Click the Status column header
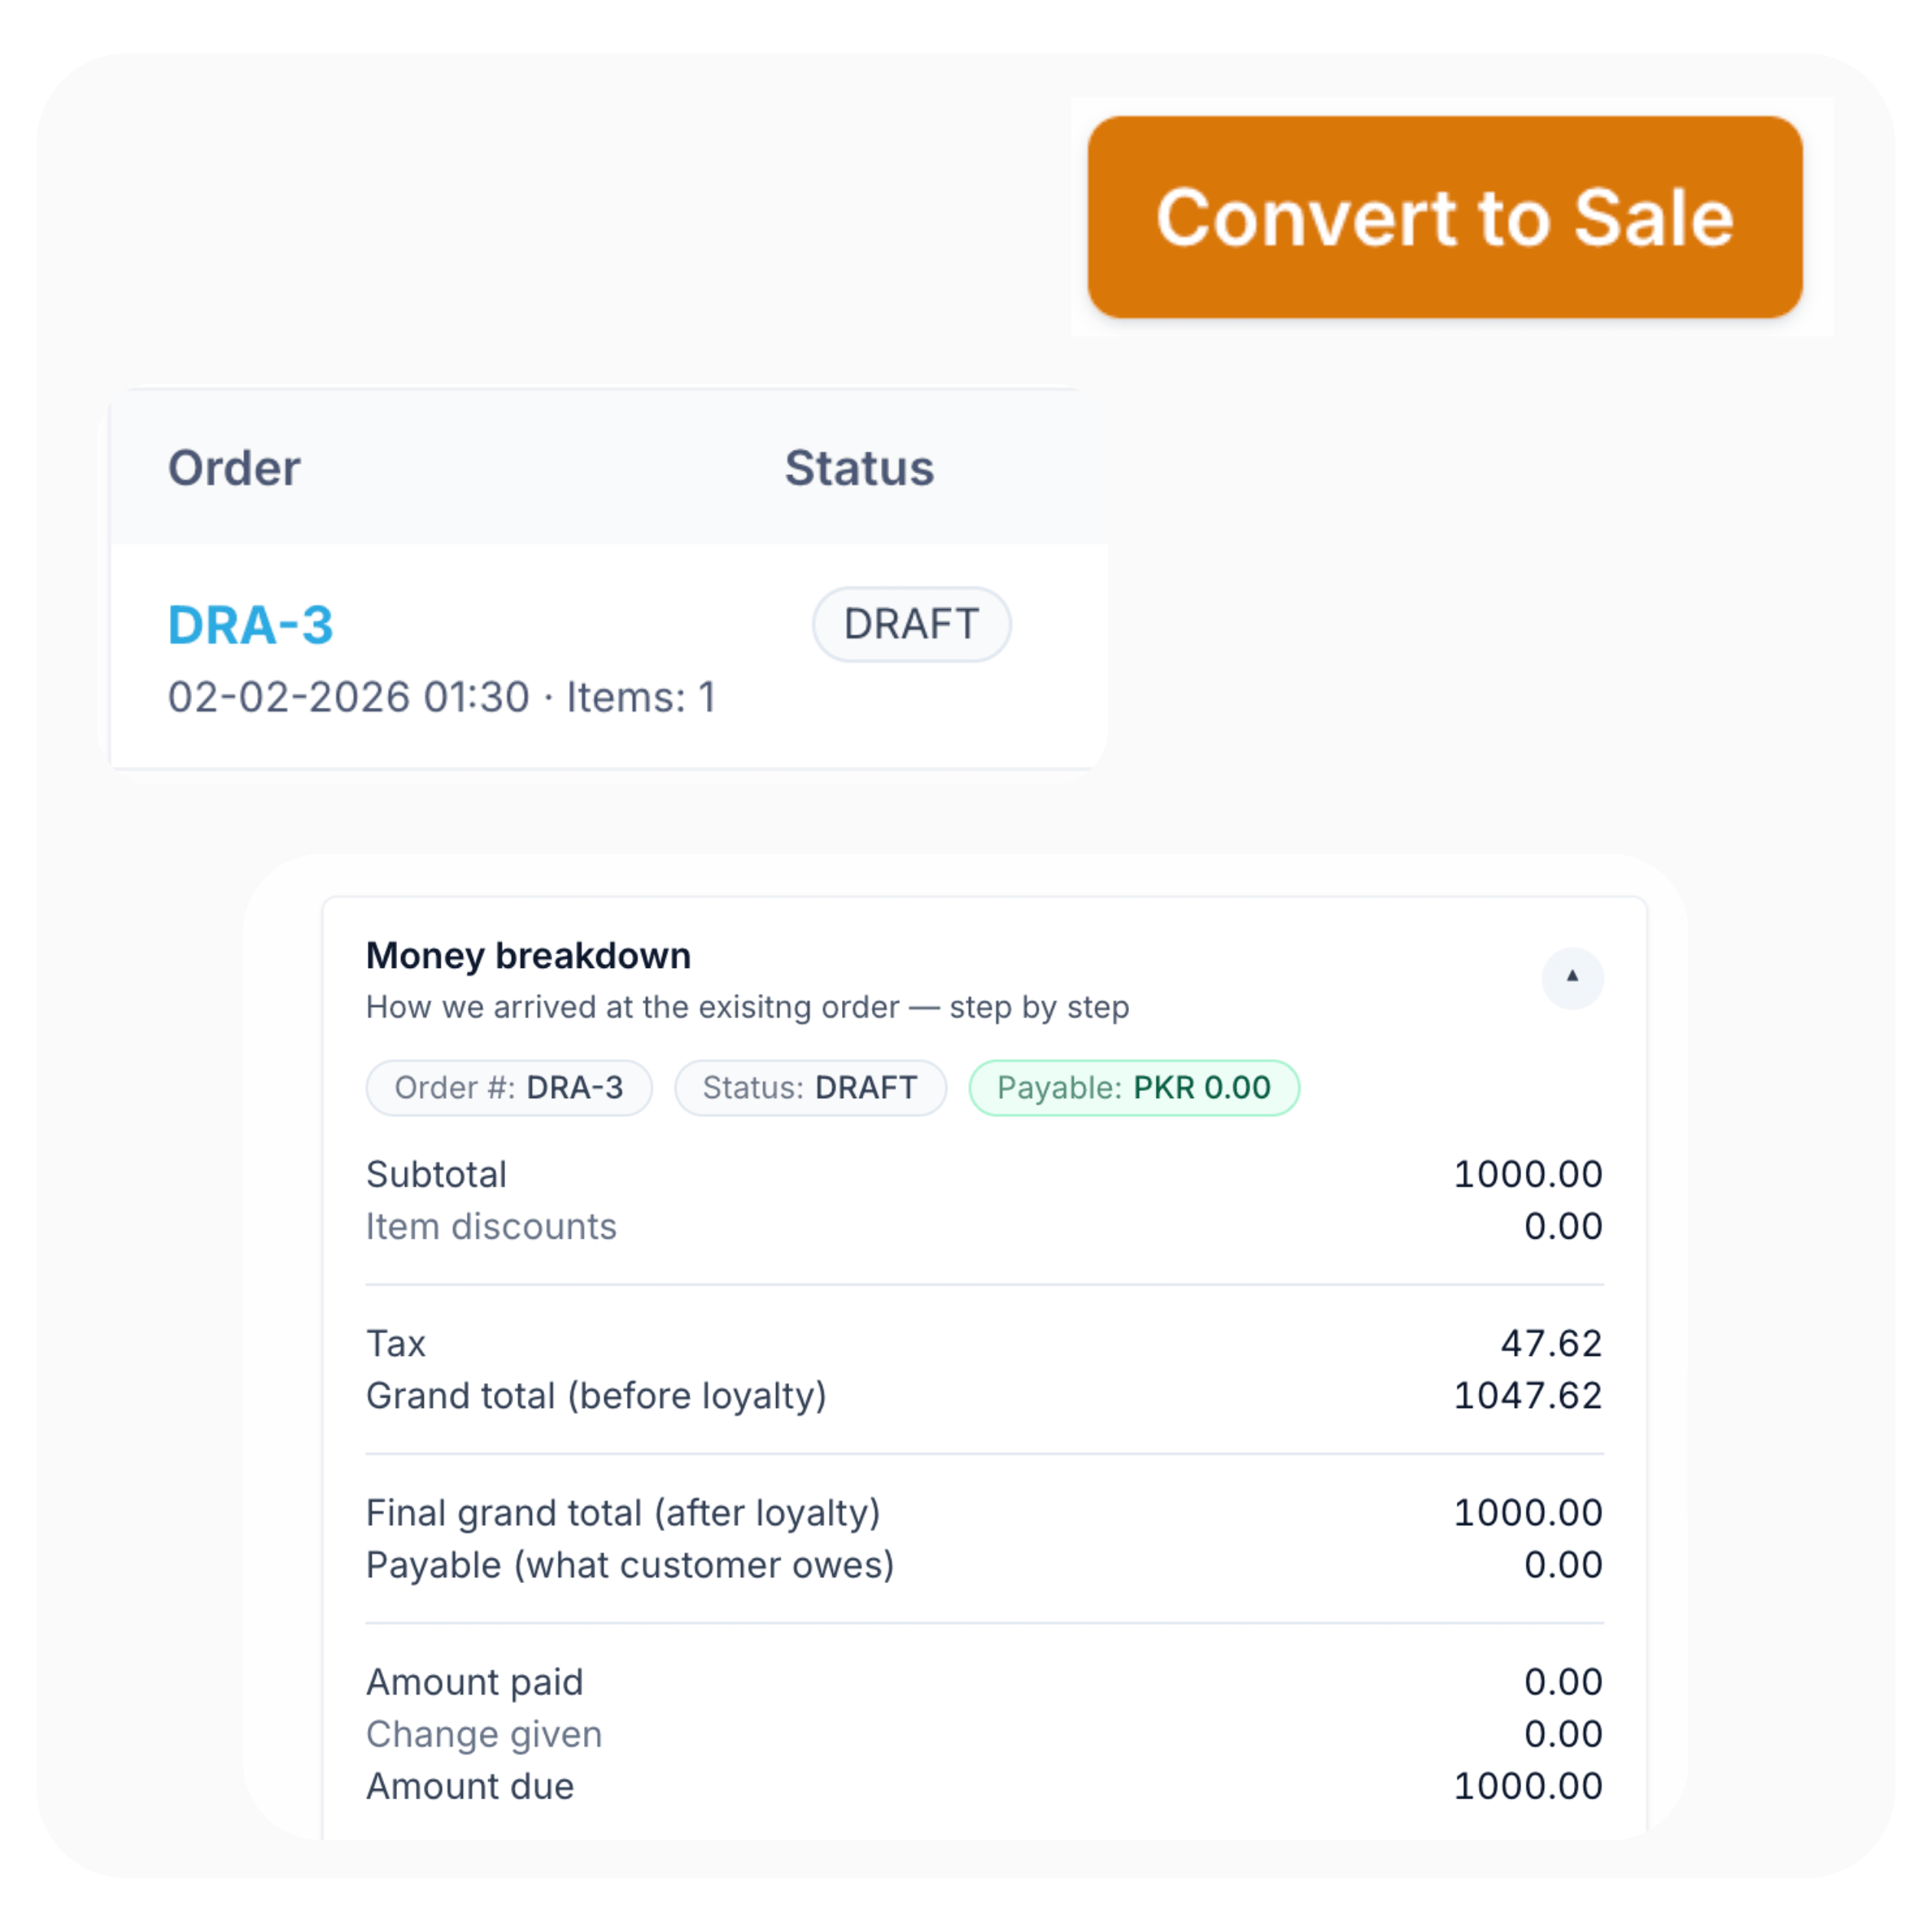This screenshot has width=1932, height=1932. click(858, 467)
